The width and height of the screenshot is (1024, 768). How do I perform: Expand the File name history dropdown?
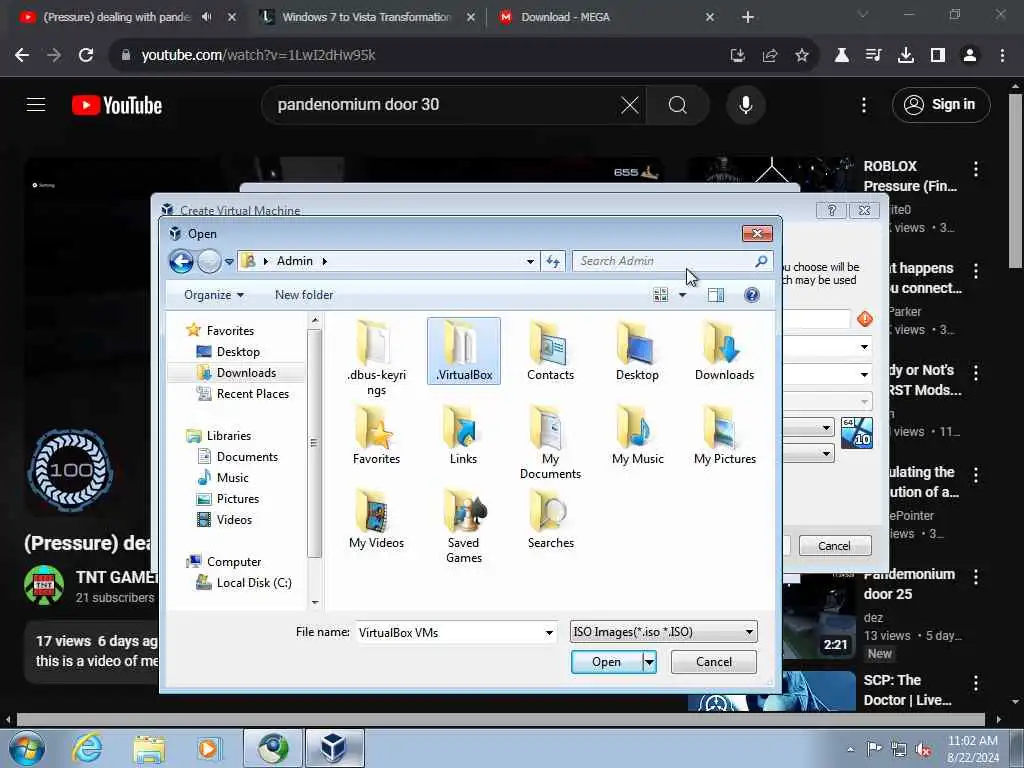(x=549, y=632)
